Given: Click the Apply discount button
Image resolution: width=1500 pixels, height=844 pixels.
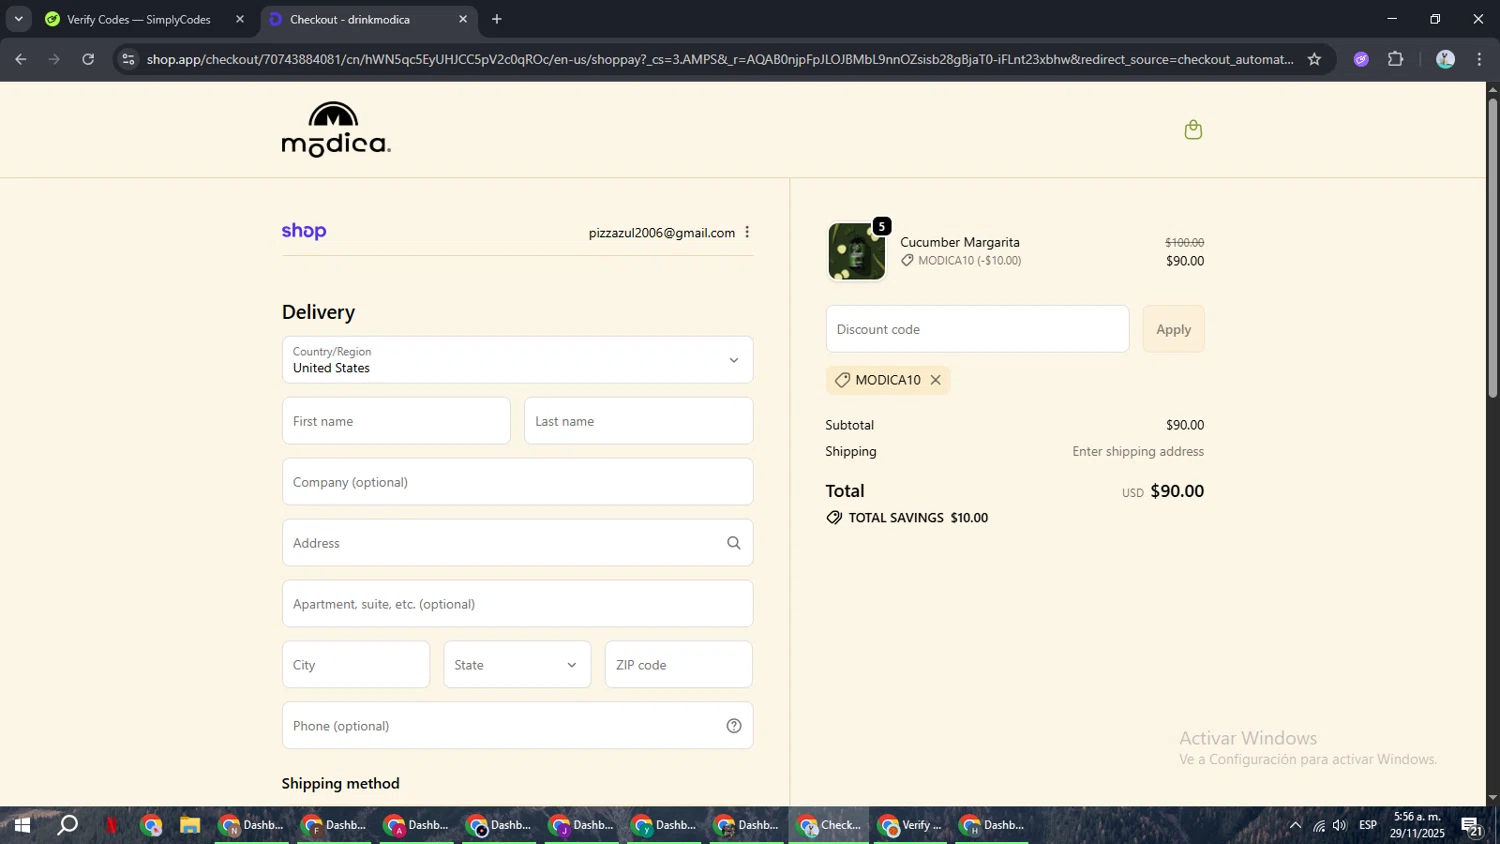Looking at the screenshot, I should point(1173,329).
